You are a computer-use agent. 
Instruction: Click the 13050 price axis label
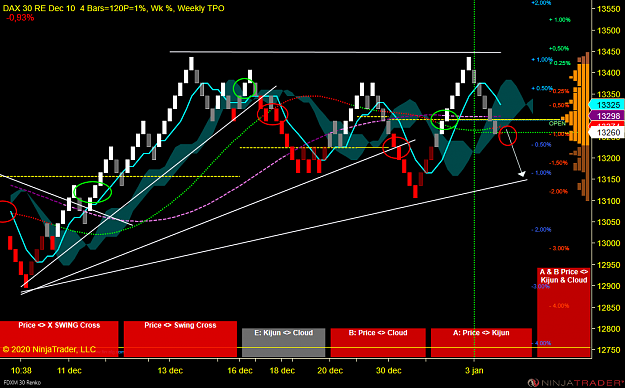[608, 222]
